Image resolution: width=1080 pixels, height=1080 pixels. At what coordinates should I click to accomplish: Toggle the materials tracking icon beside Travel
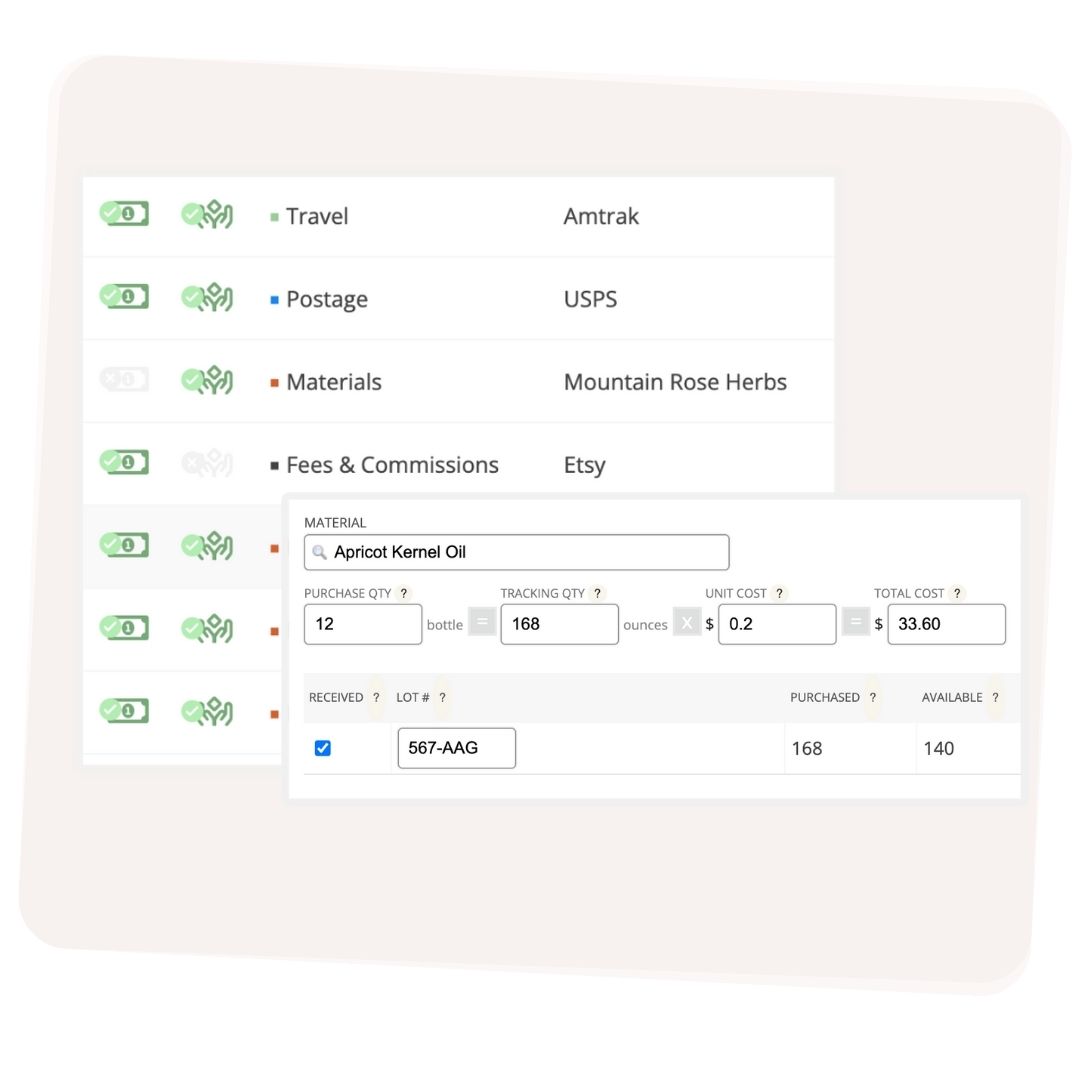[x=206, y=212]
